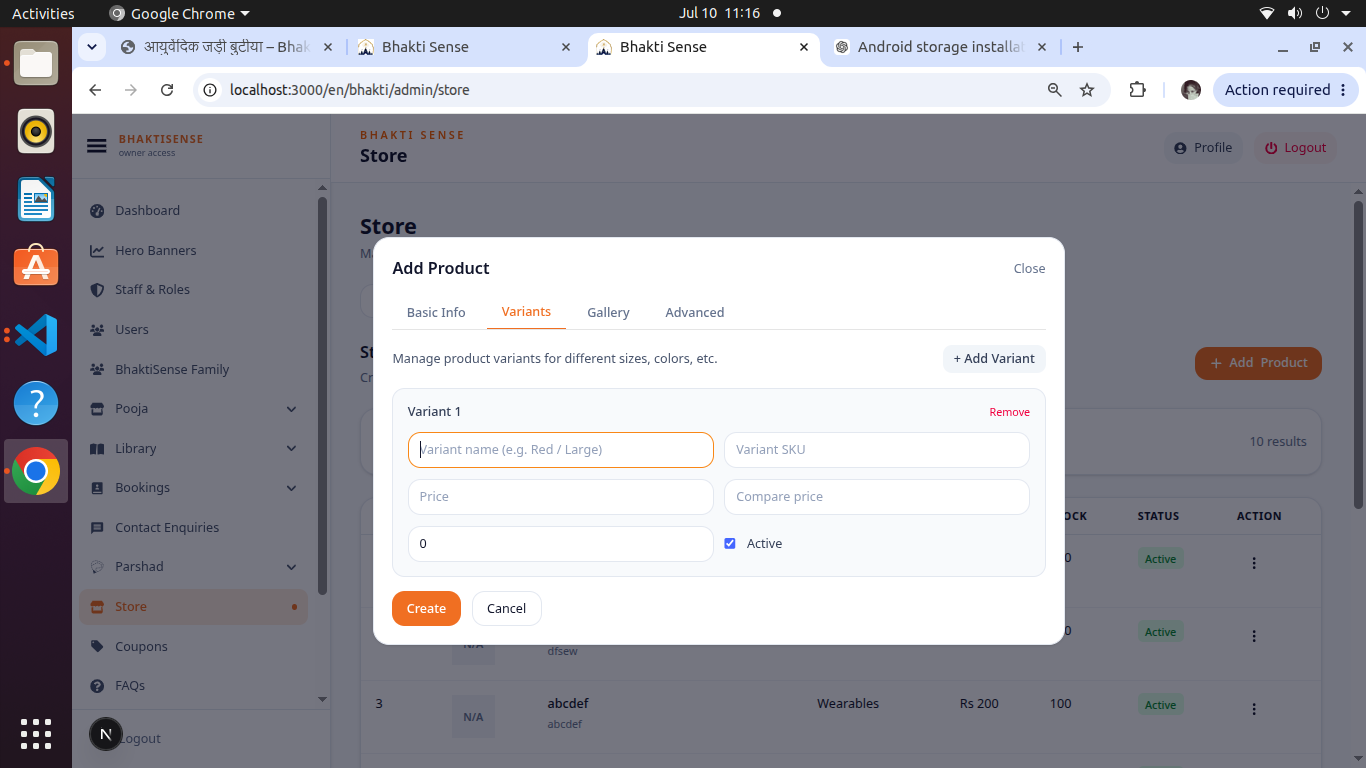Viewport: 1366px width, 768px height.
Task: Remove Variant 1
Action: (x=1009, y=412)
